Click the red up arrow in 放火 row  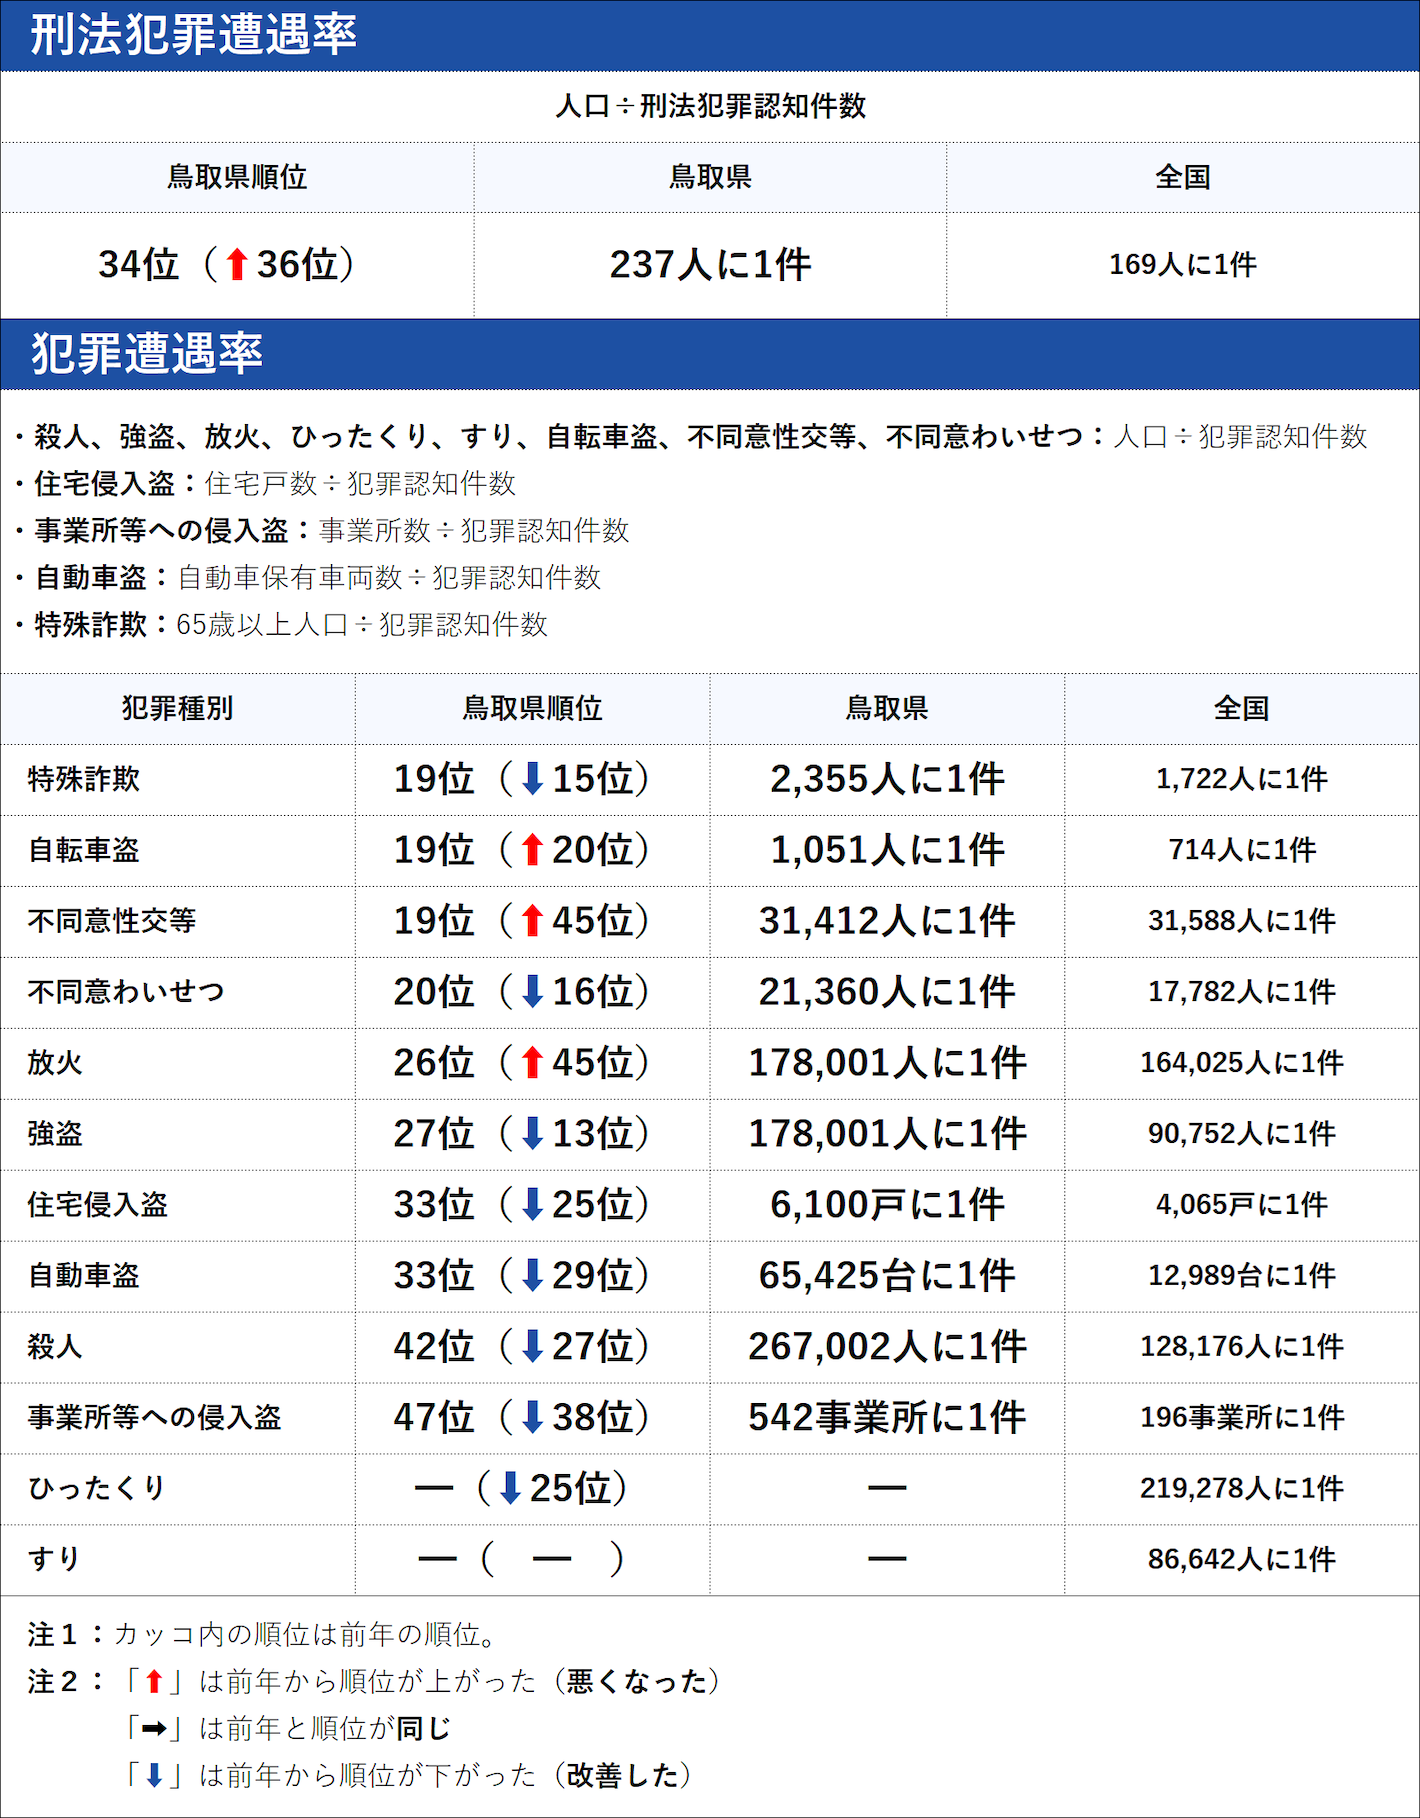pyautogui.click(x=533, y=1063)
